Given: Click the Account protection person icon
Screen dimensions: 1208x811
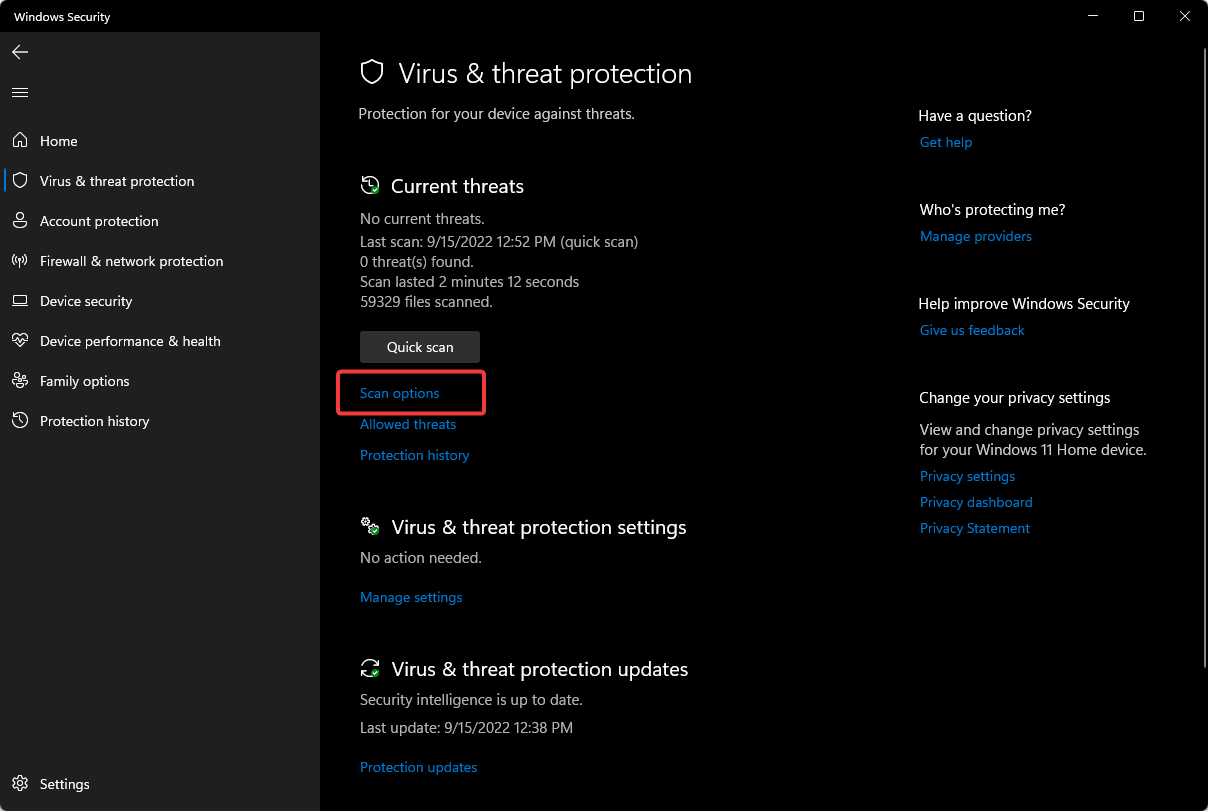Looking at the screenshot, I should 20,221.
